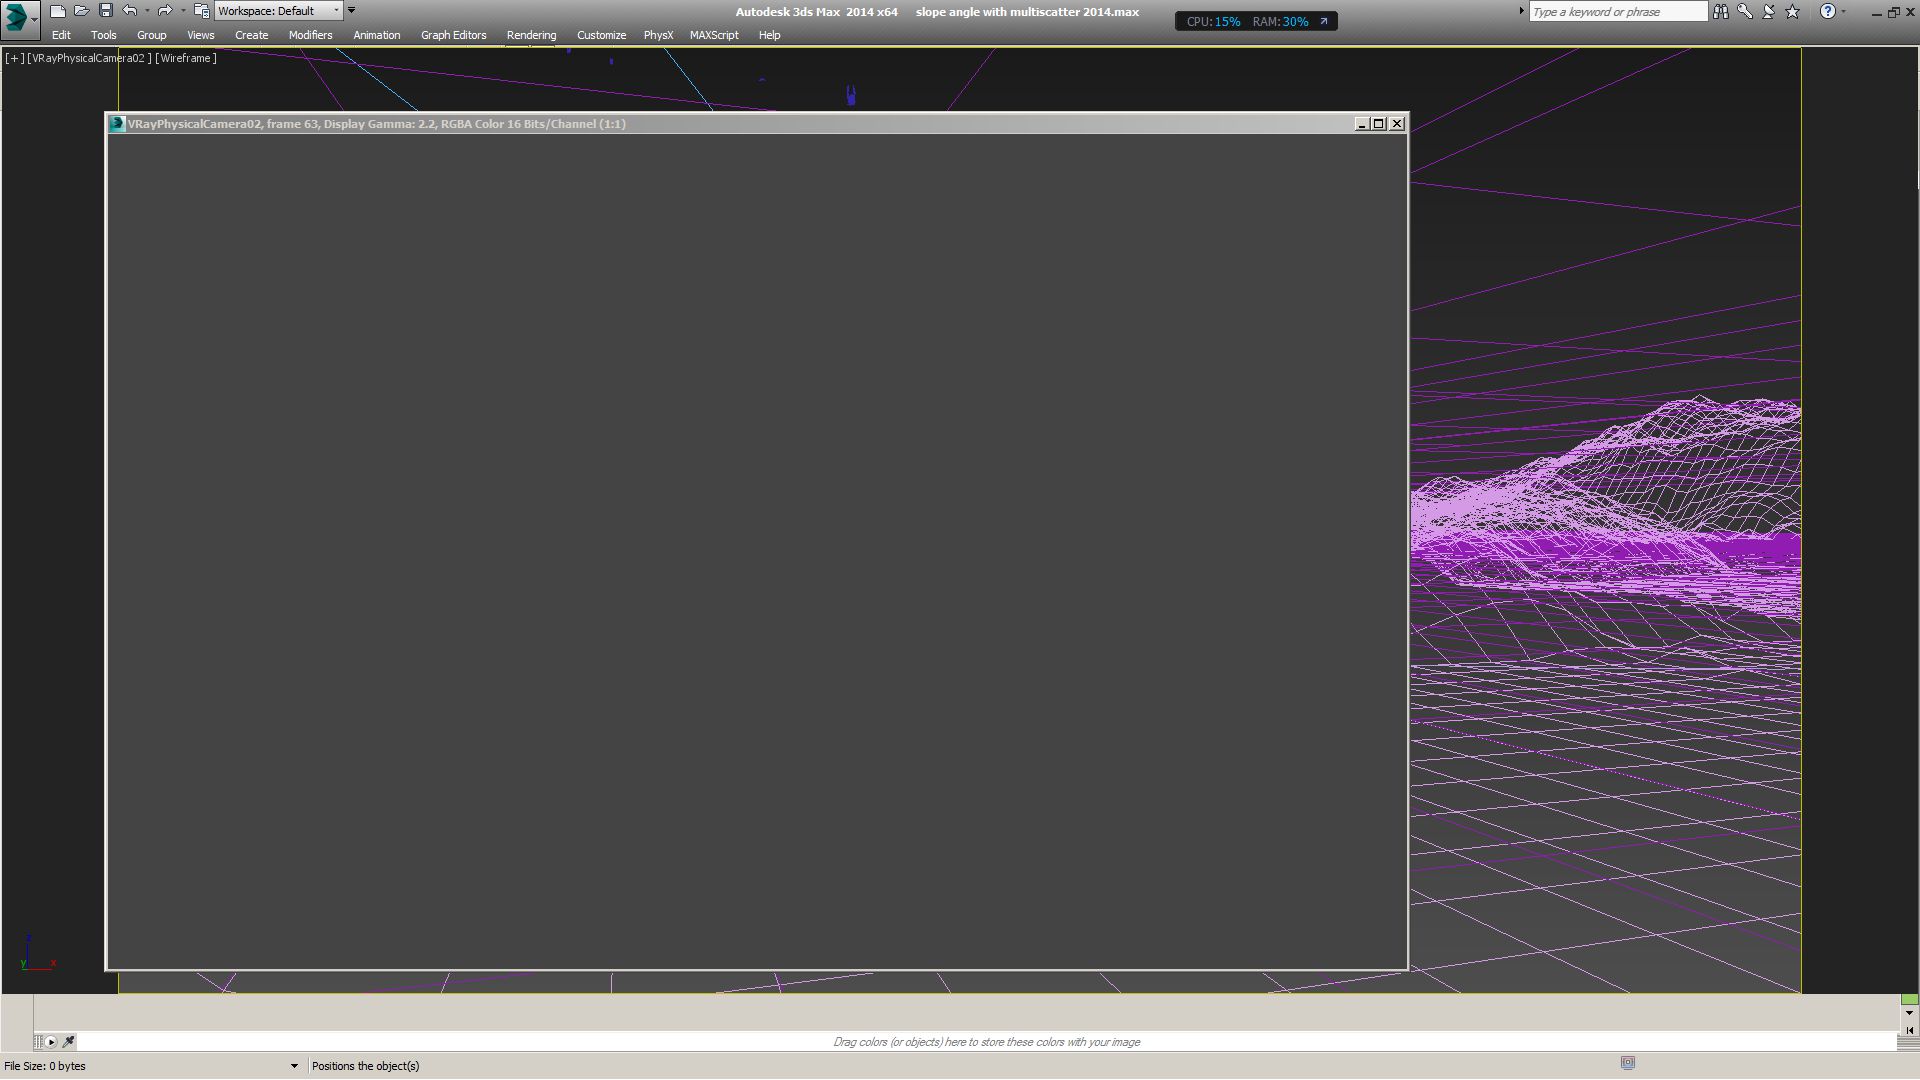Screen dimensions: 1920x1080
Task: Click the Undo arrow icon
Action: coord(130,11)
